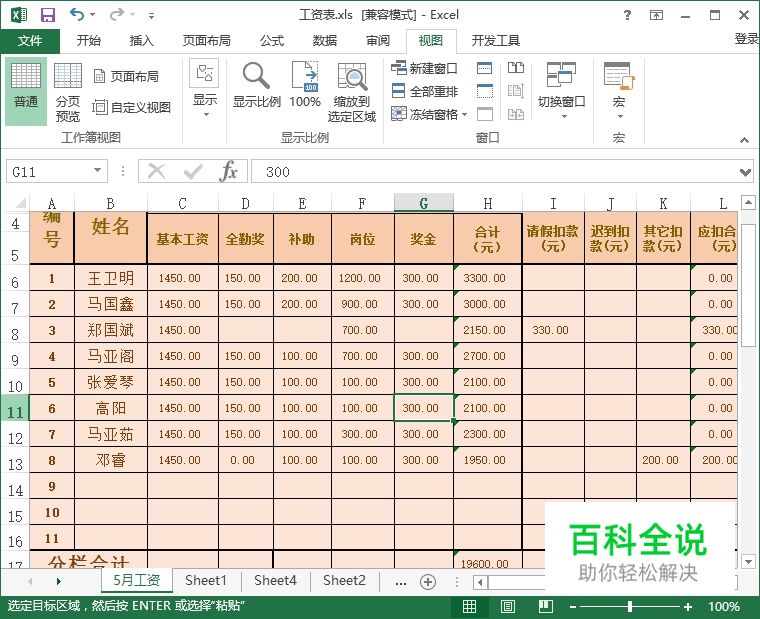760x619 pixels.
Task: Click the vertical scrollbar down arrow
Action: 748,562
